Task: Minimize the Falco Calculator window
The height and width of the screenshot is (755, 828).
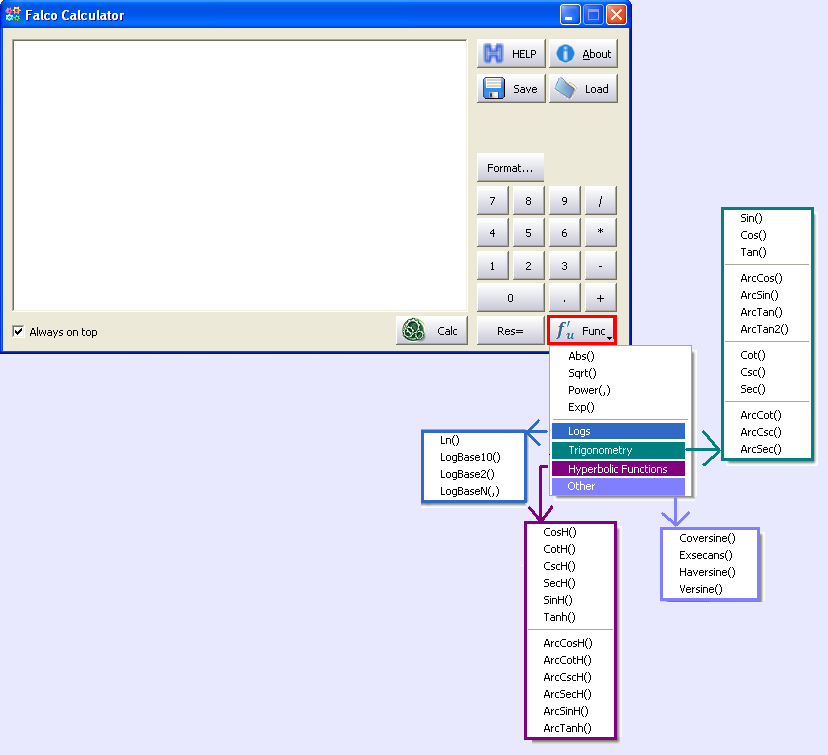Action: (x=570, y=15)
